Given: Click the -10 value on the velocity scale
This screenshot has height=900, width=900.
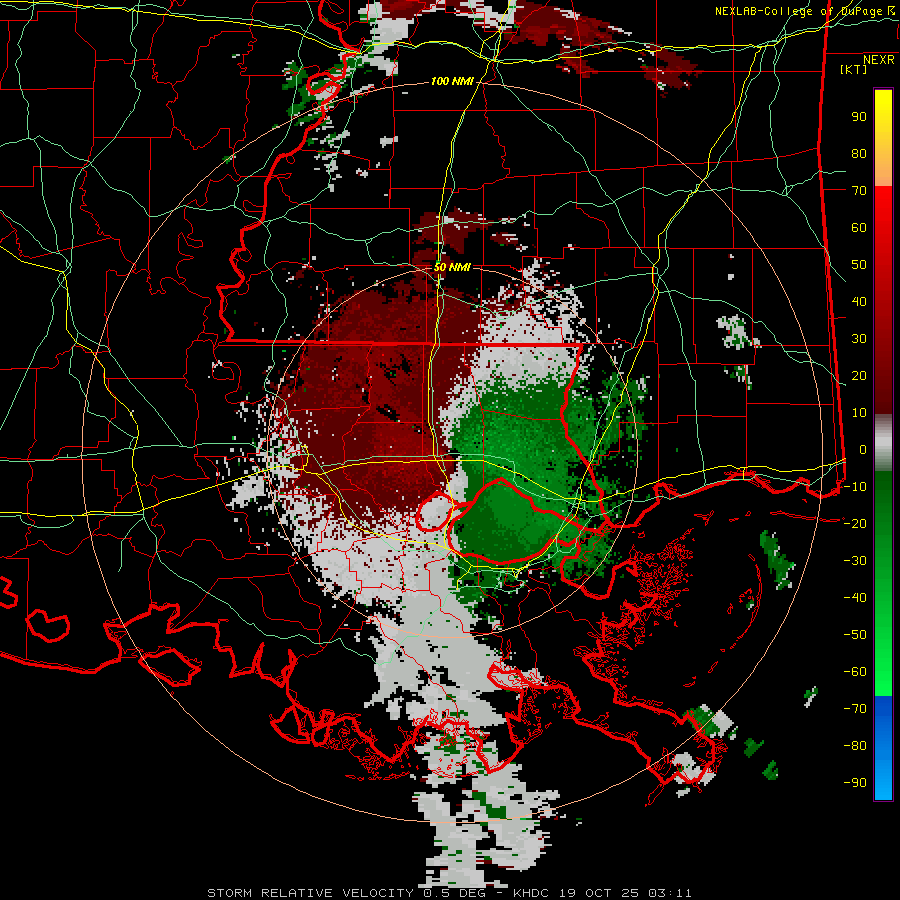Looking at the screenshot, I should pyautogui.click(x=855, y=487).
